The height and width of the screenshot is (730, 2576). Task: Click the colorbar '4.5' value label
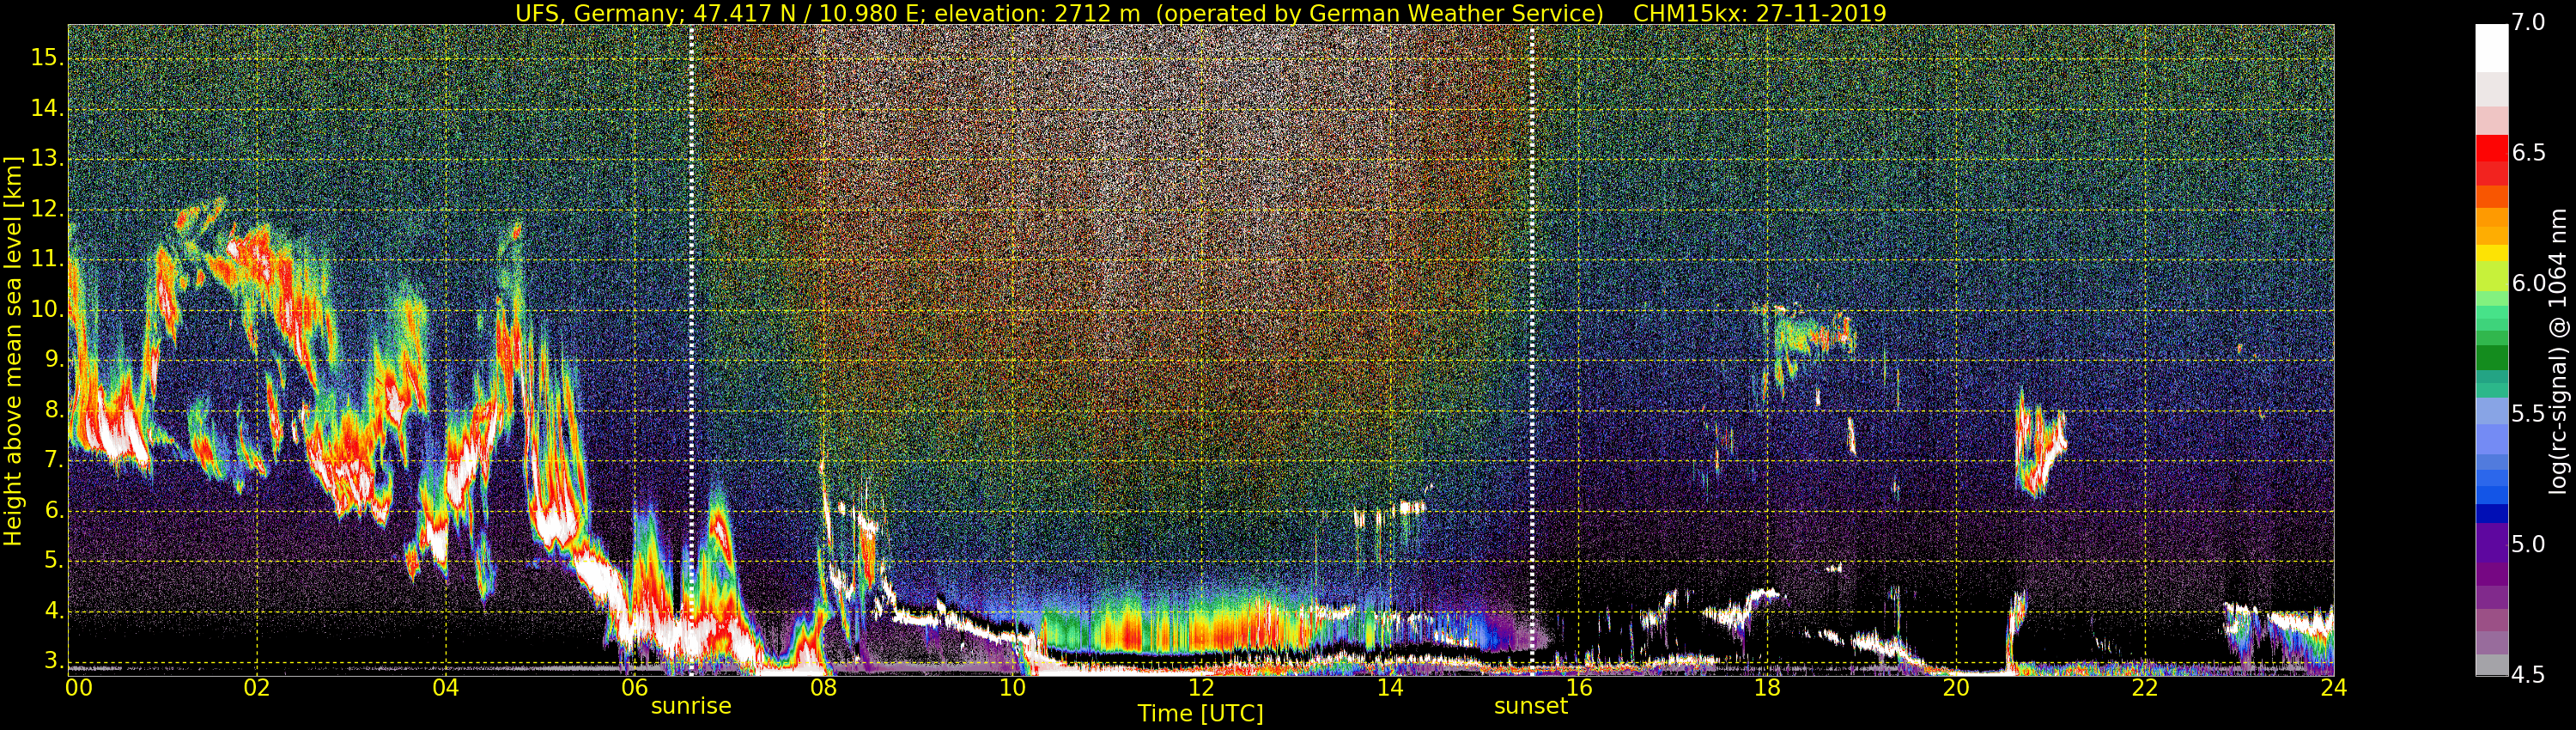pos(2529,675)
